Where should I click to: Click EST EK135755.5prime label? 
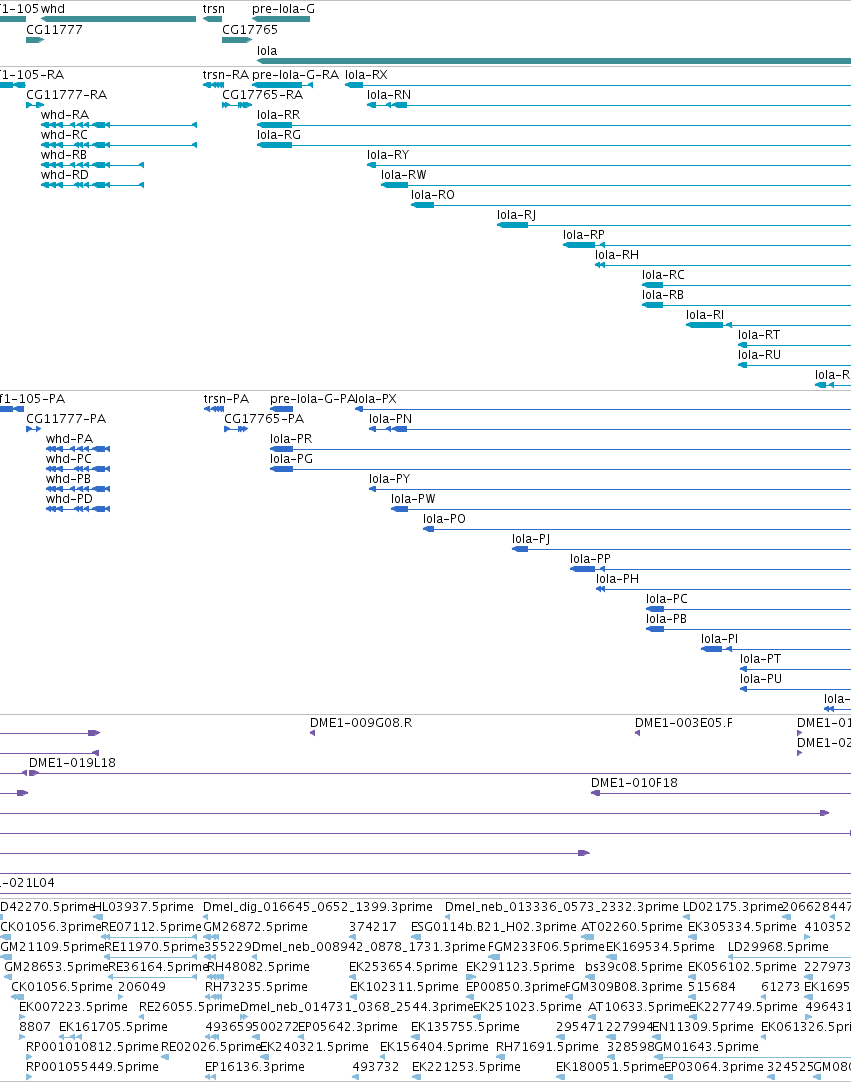[x=465, y=1027]
